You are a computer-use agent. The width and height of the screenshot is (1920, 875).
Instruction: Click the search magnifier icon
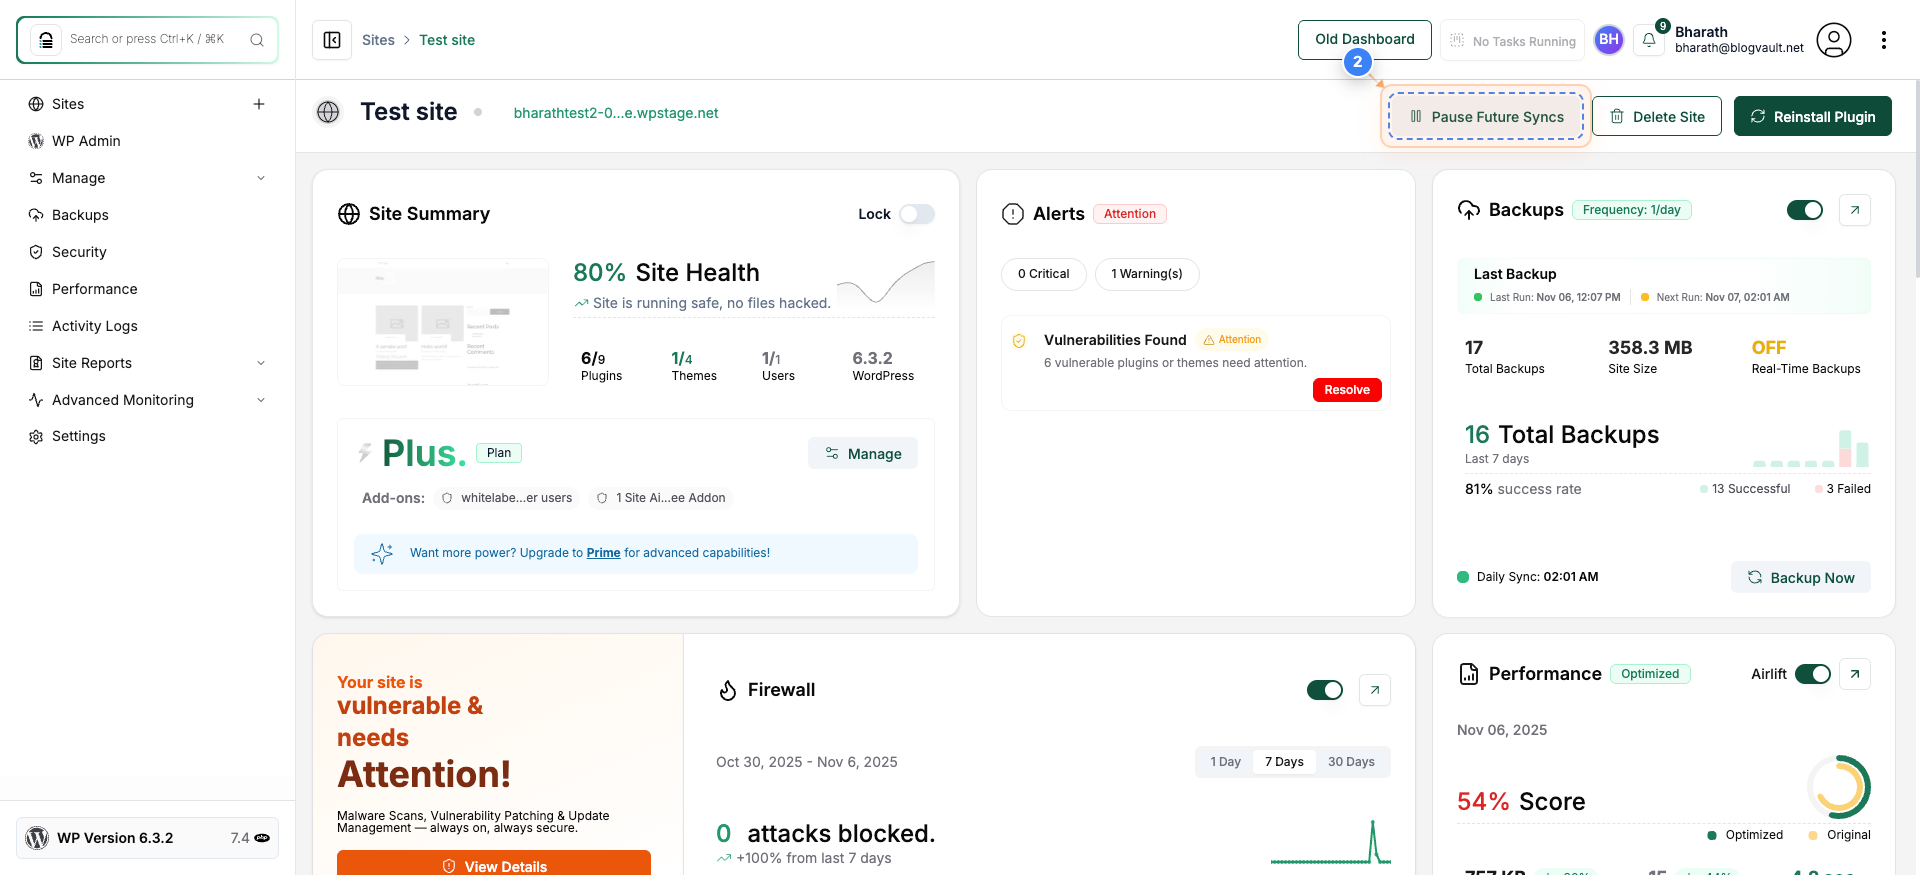click(257, 40)
